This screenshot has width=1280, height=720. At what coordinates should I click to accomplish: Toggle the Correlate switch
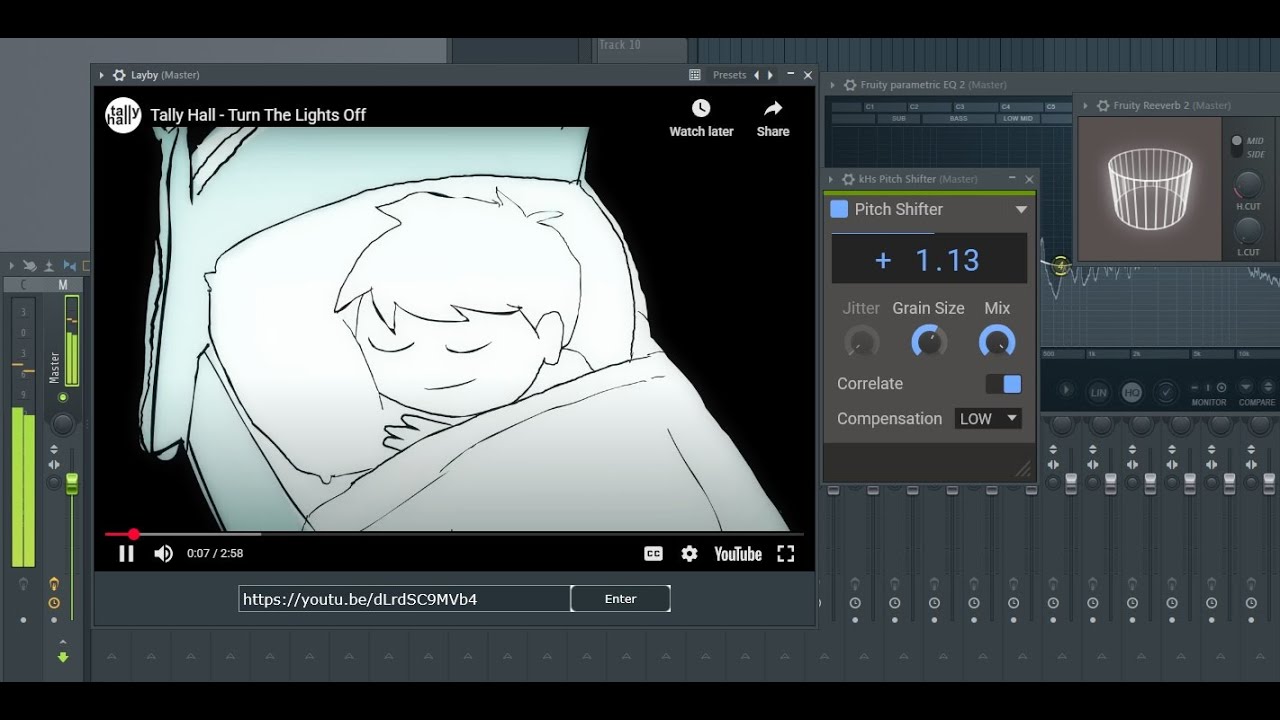[x=1003, y=384]
